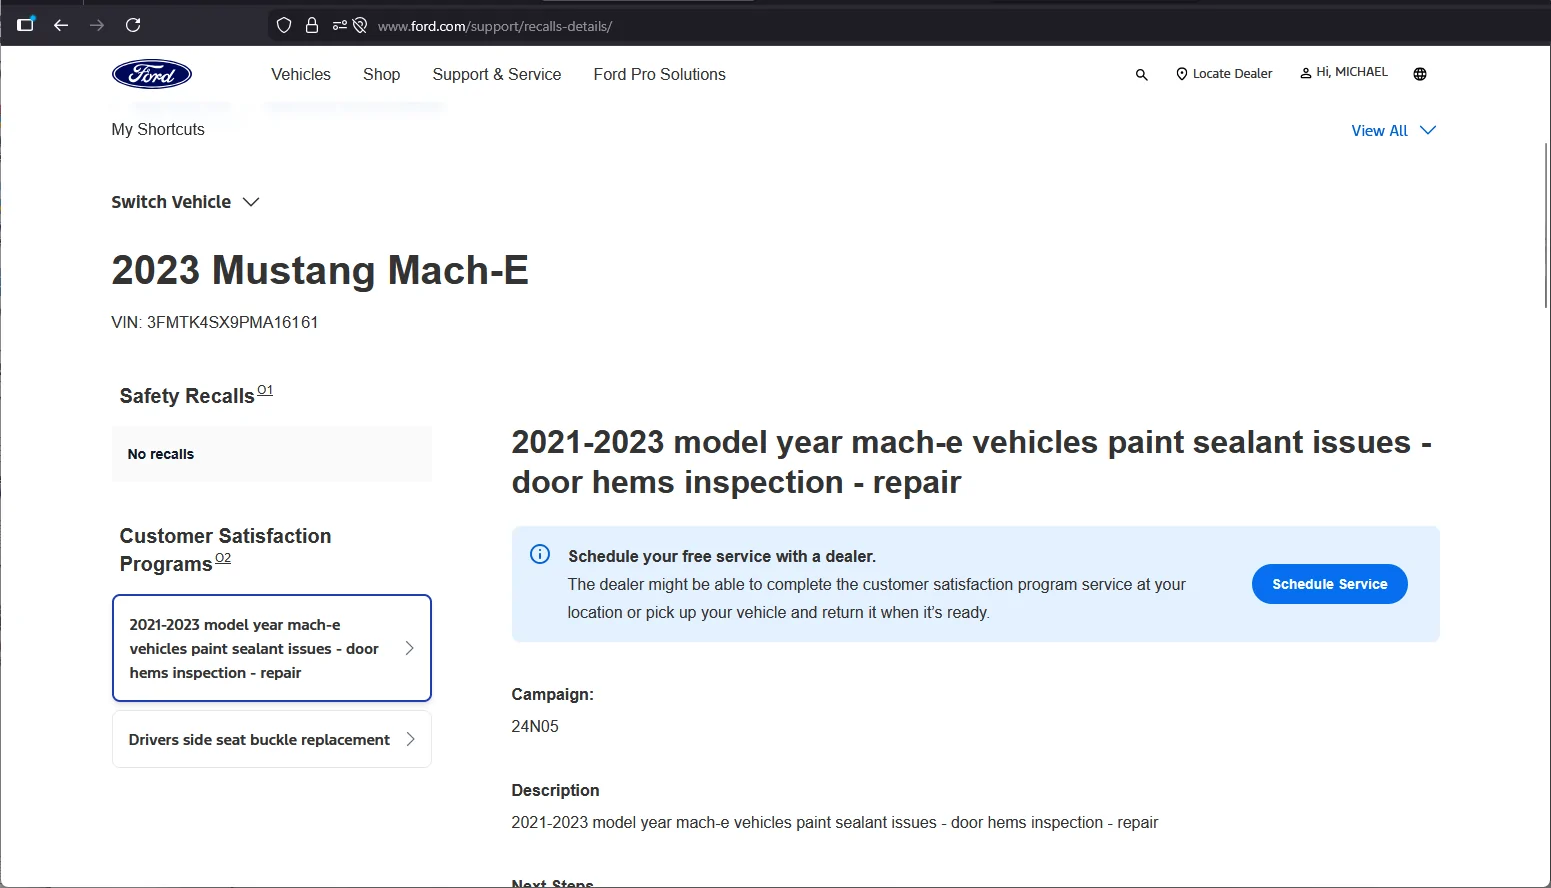Open Support & Service menu

(497, 74)
